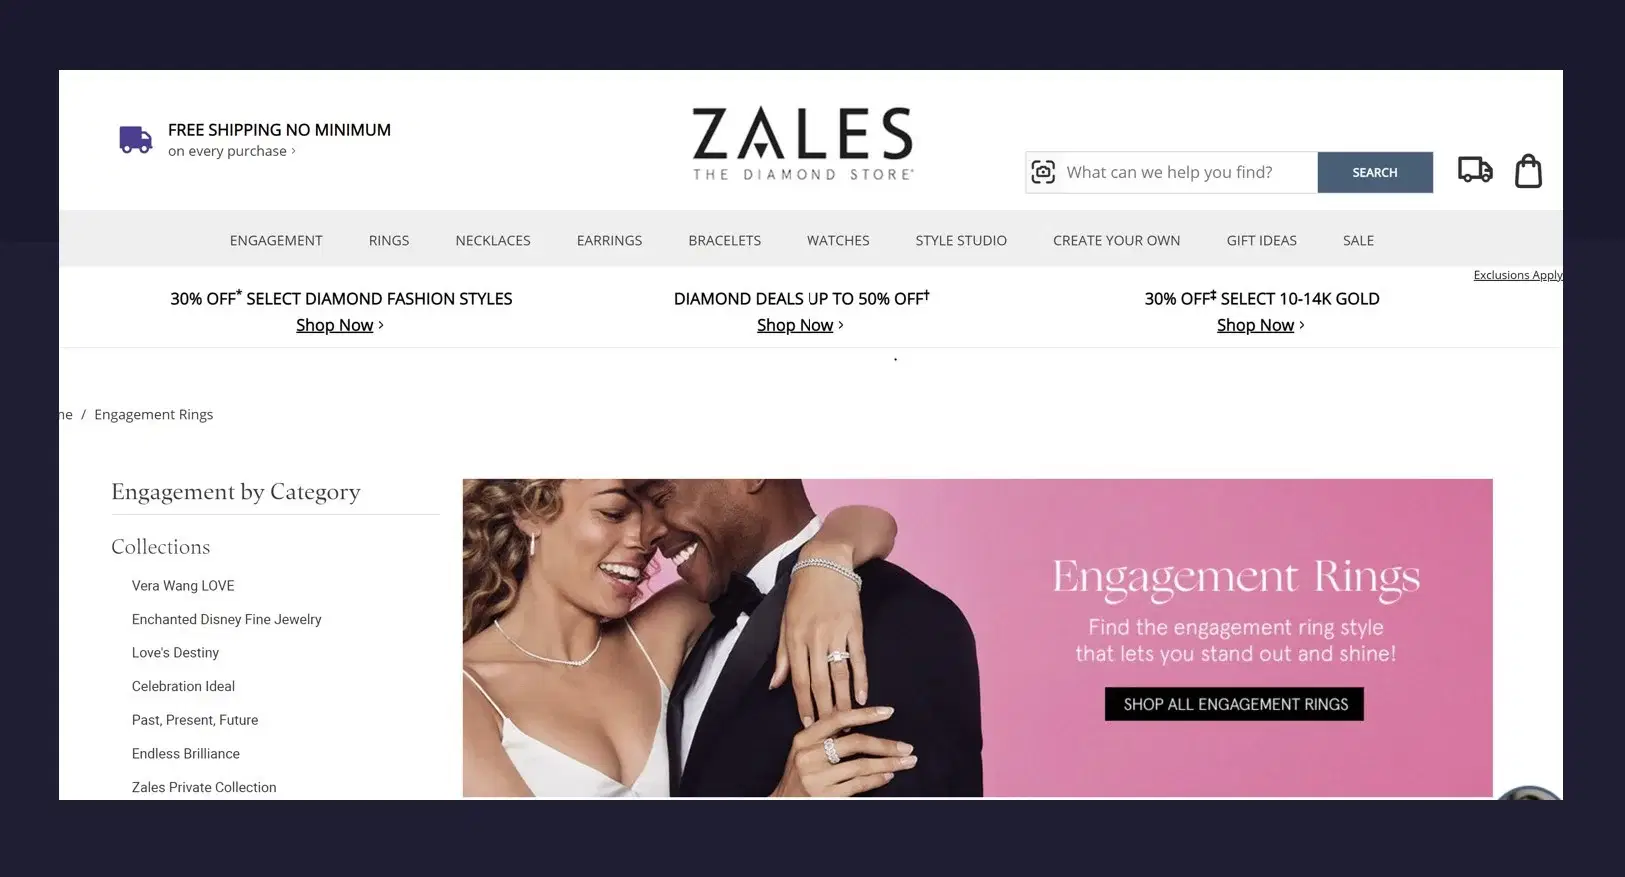The height and width of the screenshot is (877, 1625).
Task: Select Vera Wang LOVE collection
Action: 183,586
